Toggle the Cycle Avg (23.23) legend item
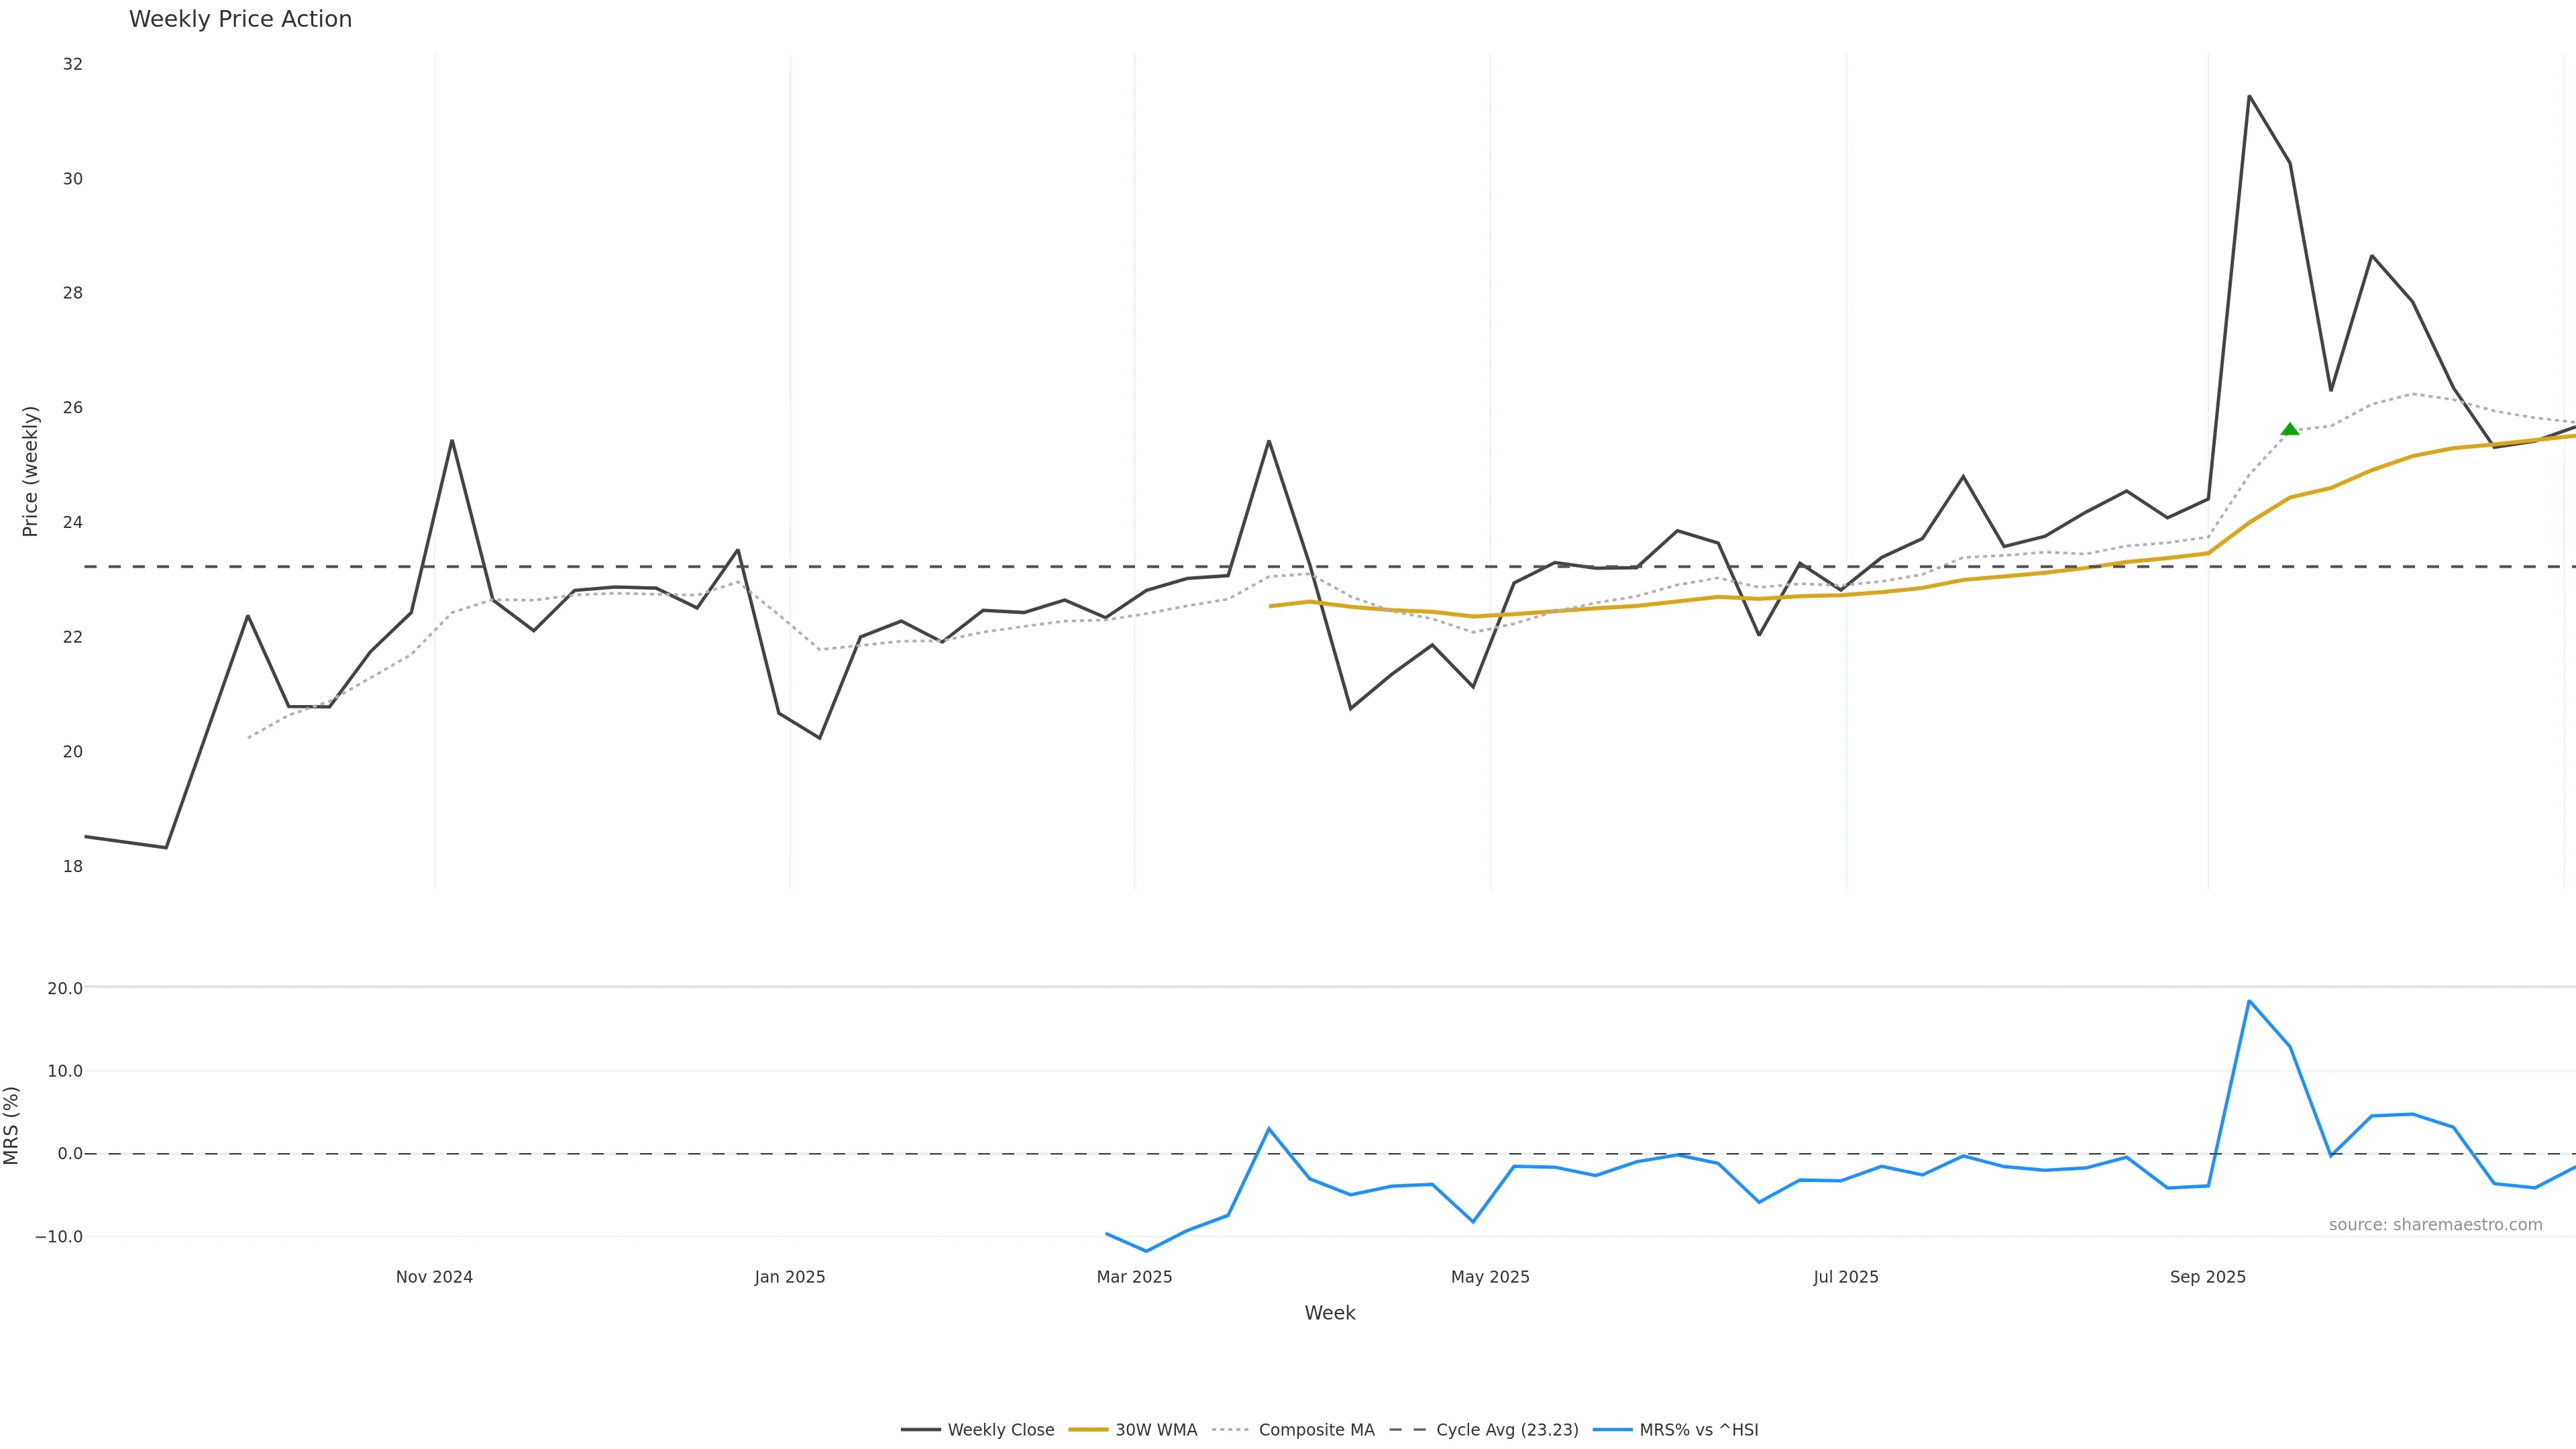This screenshot has width=2576, height=1449. (x=1507, y=1430)
